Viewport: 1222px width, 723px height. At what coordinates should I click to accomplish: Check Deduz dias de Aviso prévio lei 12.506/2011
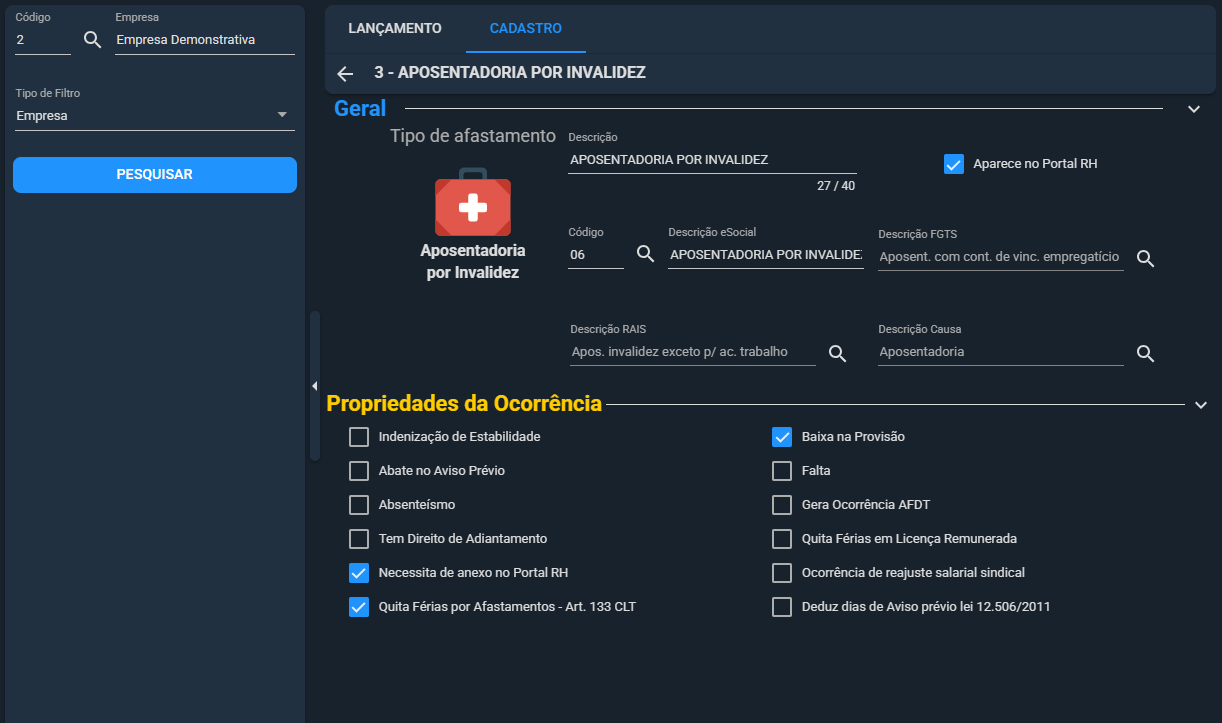(x=782, y=607)
